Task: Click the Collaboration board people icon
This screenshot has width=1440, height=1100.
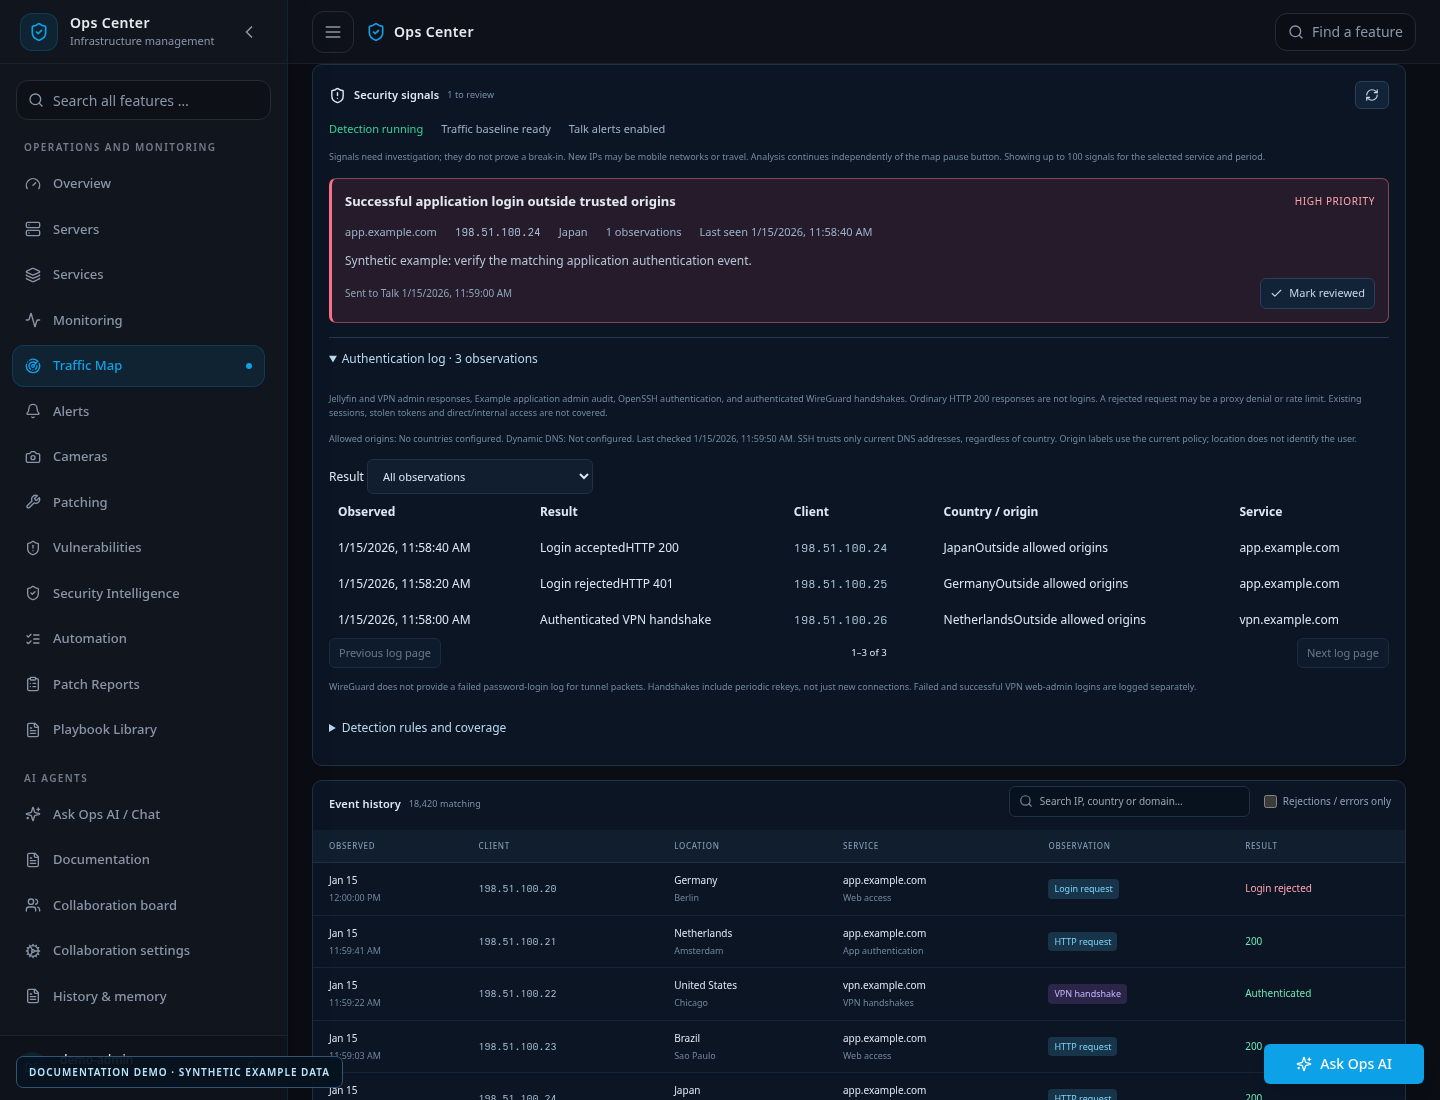Action: 33,906
